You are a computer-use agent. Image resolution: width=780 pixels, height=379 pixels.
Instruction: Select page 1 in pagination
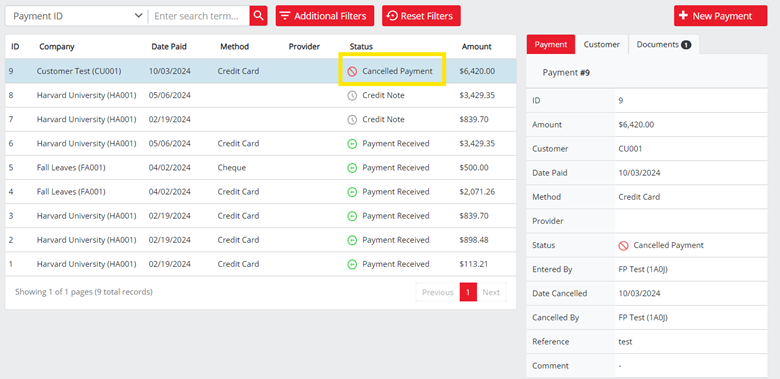pos(468,292)
